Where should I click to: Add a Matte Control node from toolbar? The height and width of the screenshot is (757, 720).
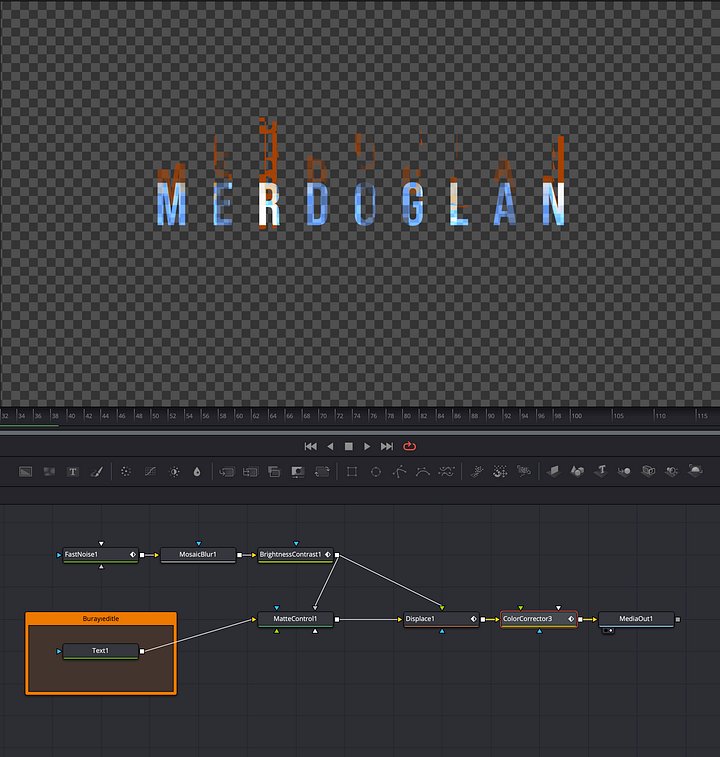click(x=274, y=472)
